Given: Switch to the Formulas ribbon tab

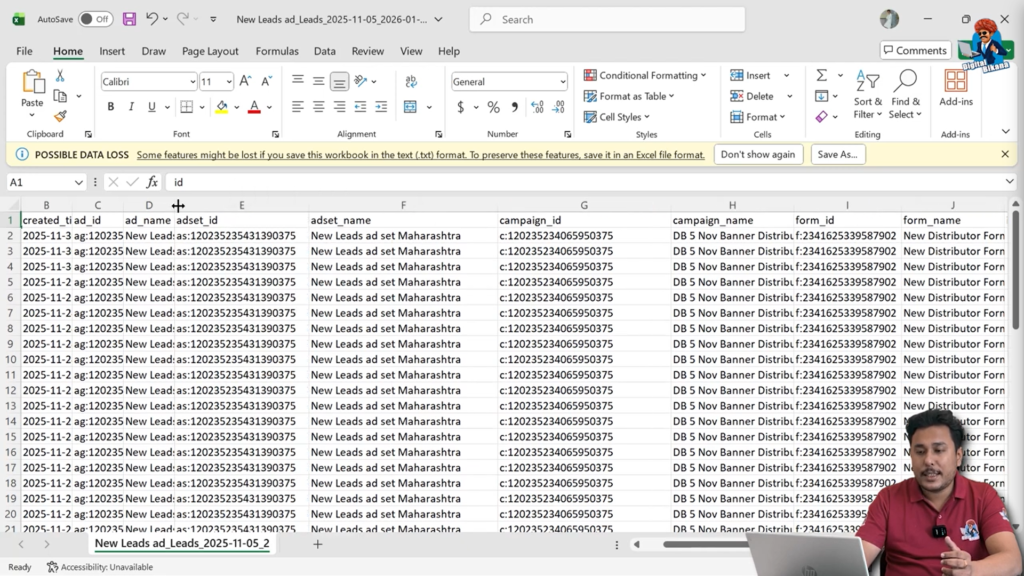Looking at the screenshot, I should pyautogui.click(x=276, y=51).
